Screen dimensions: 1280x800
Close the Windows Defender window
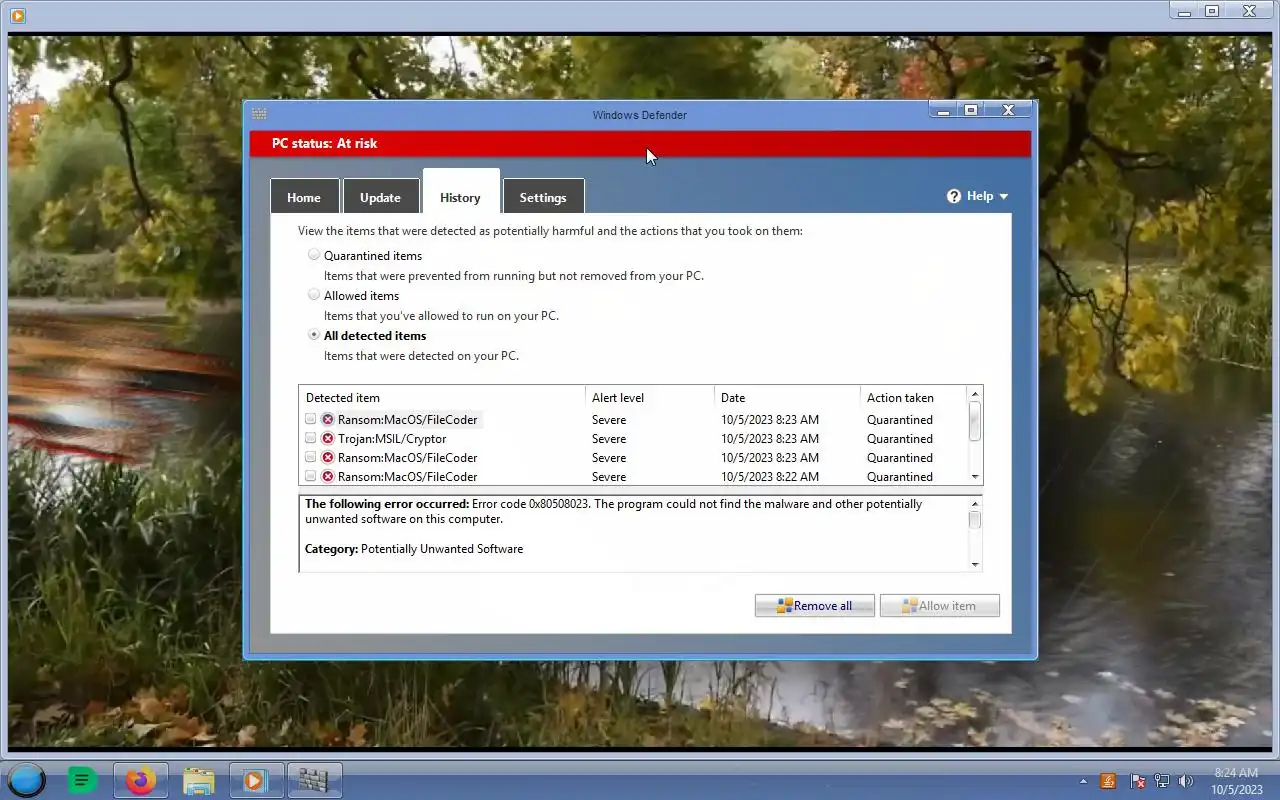pos(1009,110)
